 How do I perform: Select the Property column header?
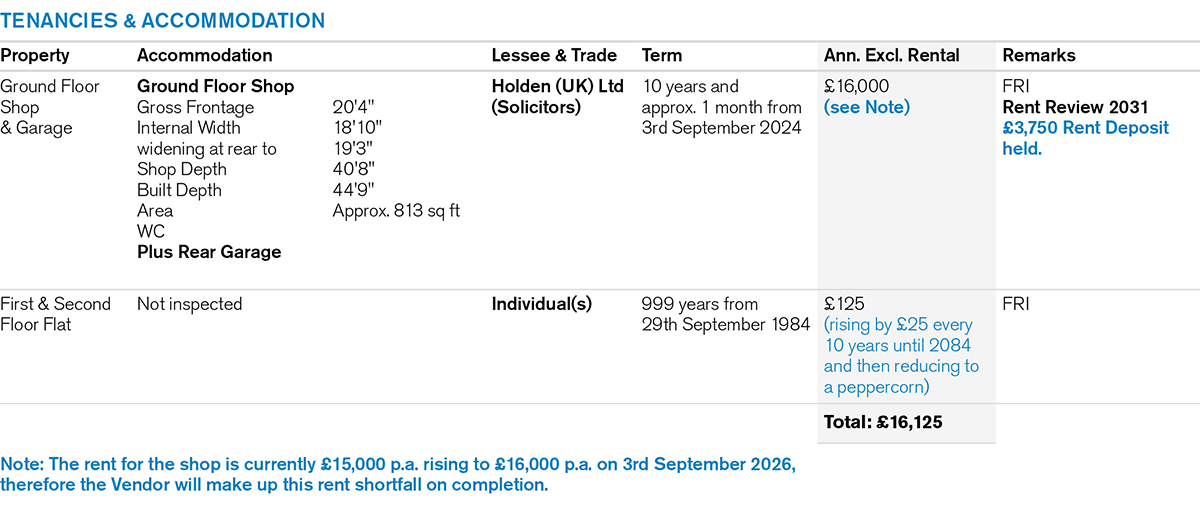click(x=35, y=56)
